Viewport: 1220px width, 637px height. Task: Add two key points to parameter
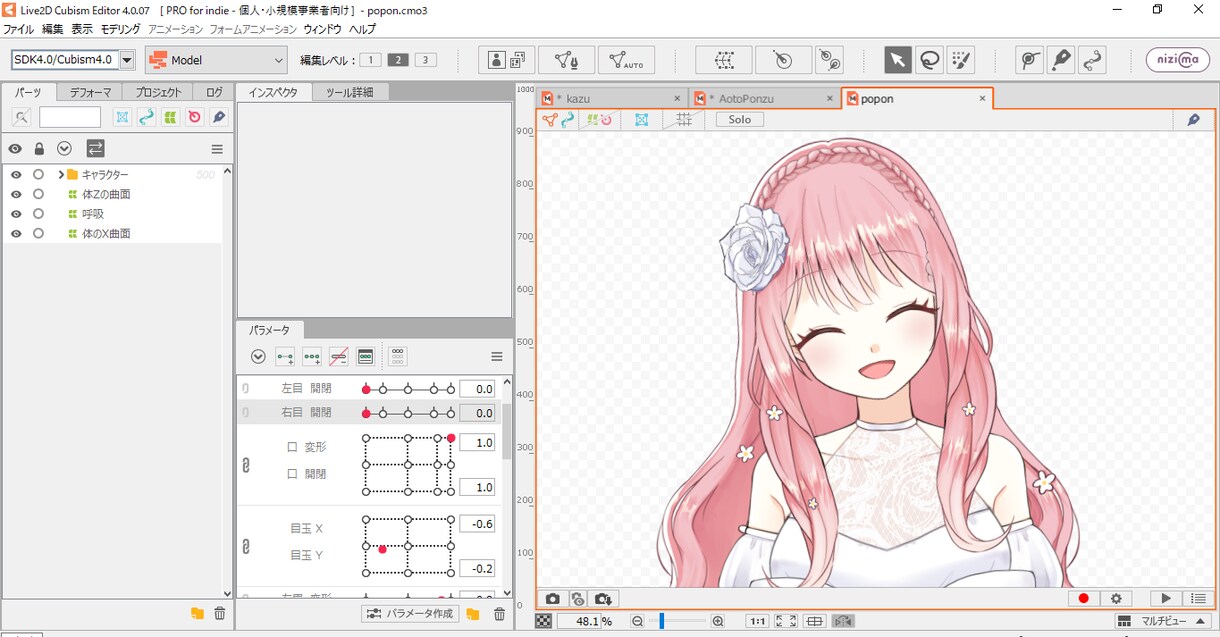pos(285,357)
